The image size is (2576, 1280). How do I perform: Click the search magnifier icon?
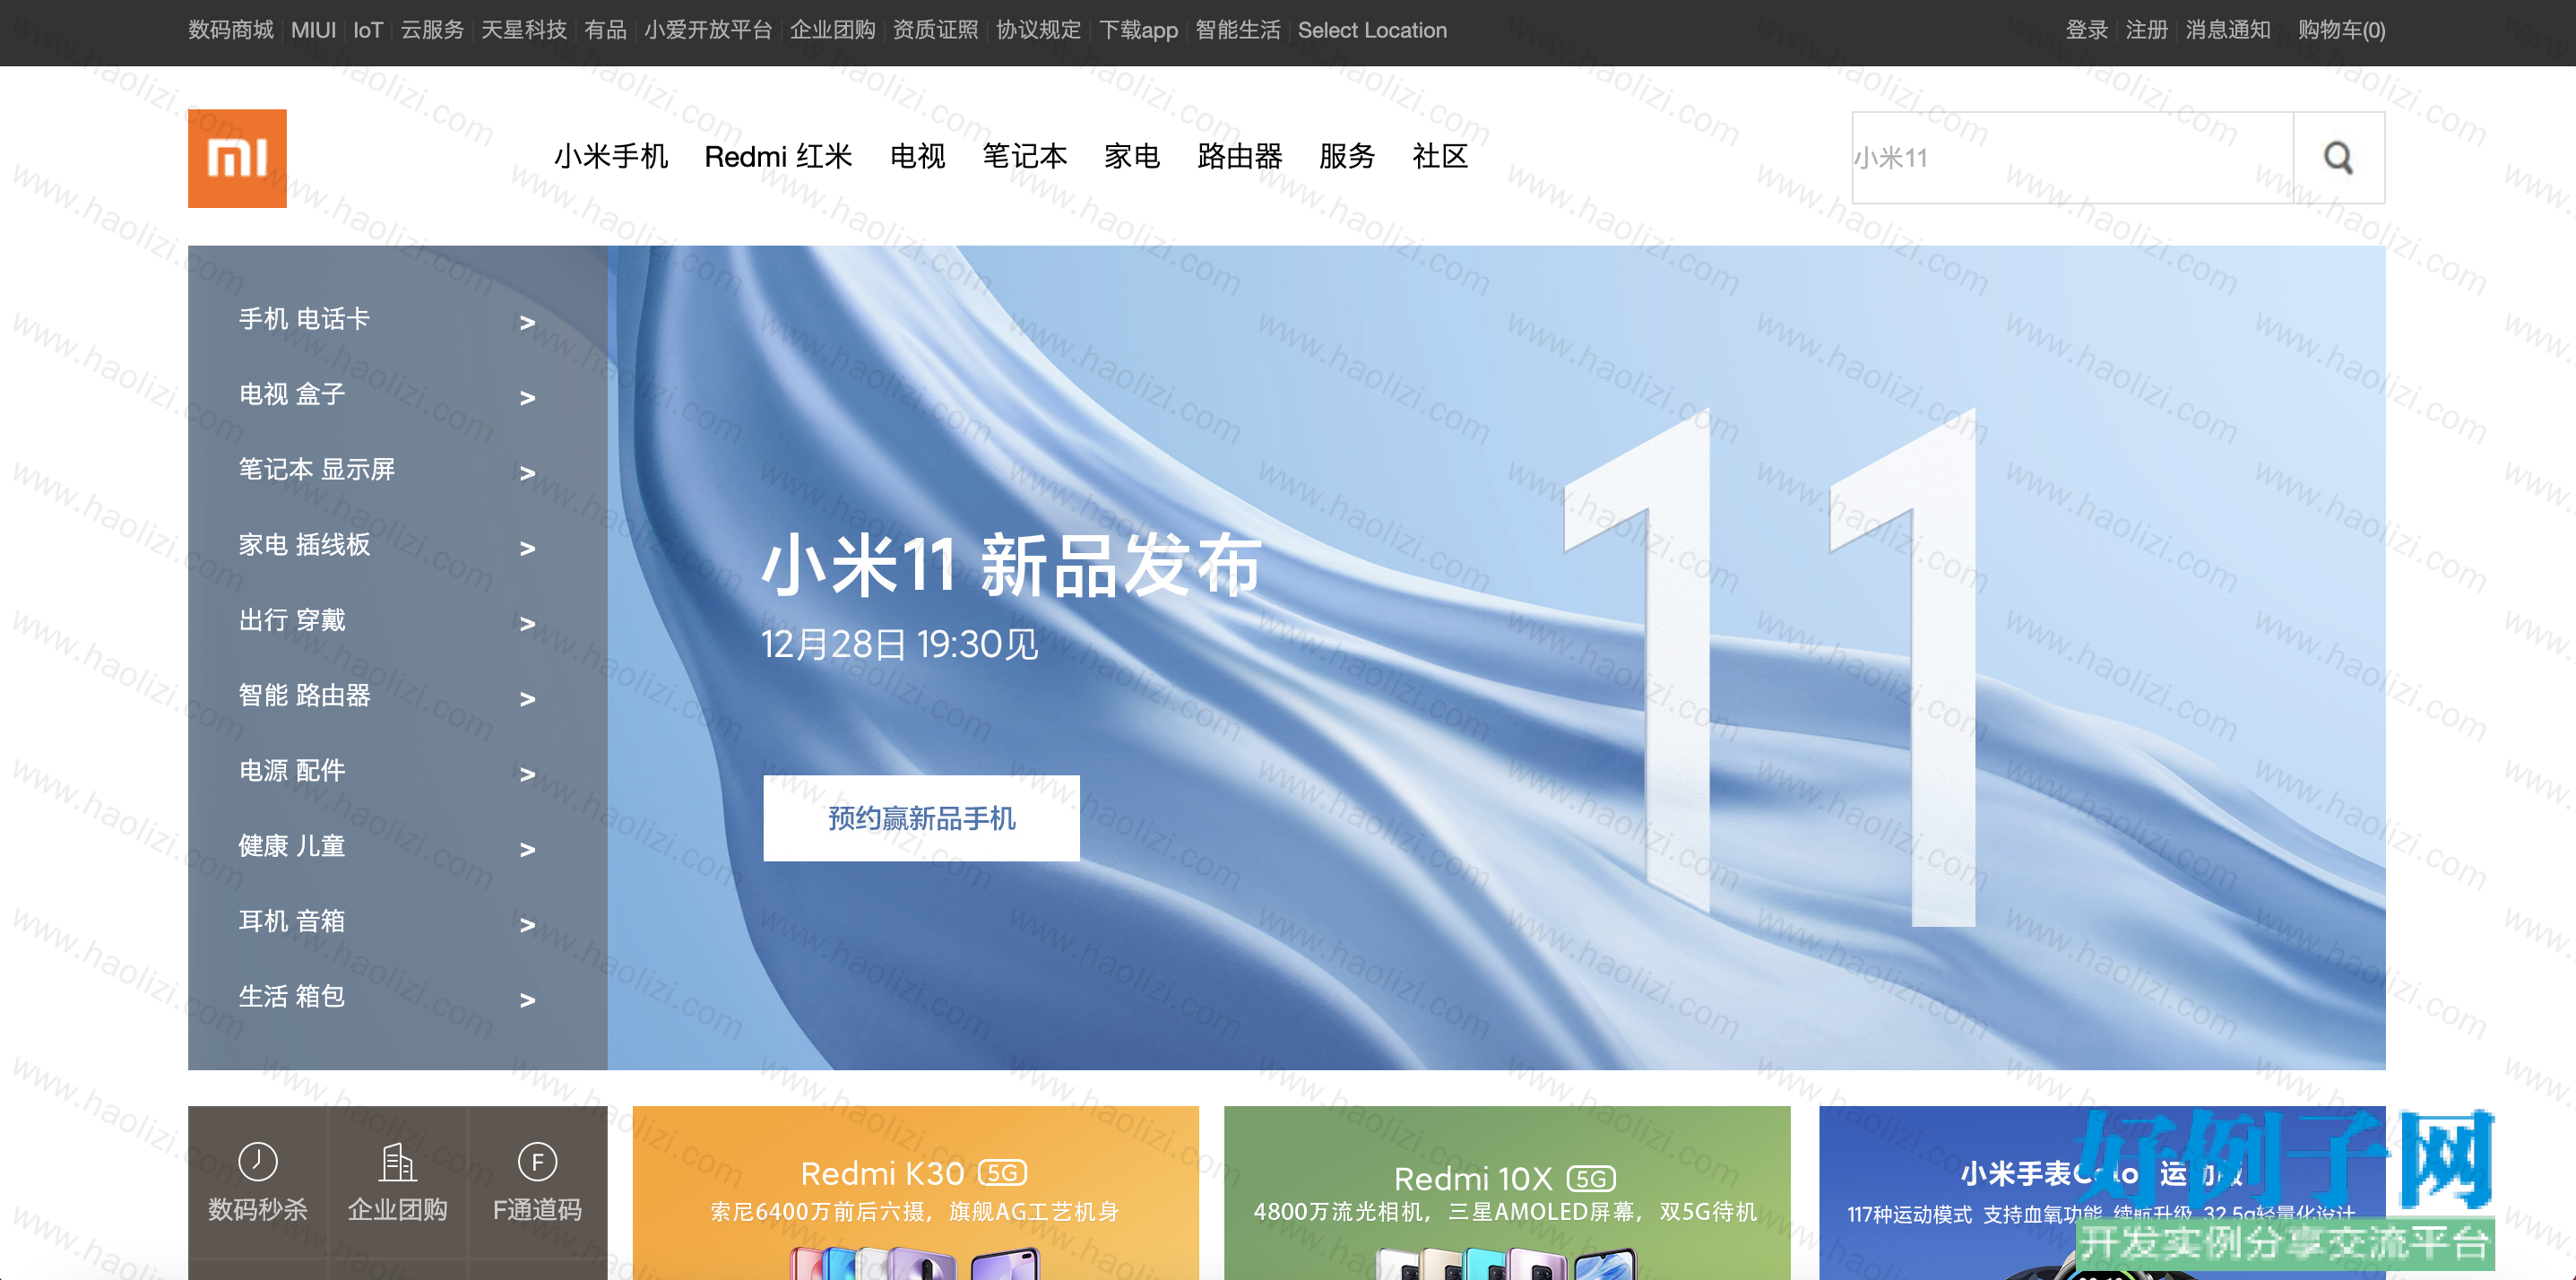pyautogui.click(x=2338, y=158)
